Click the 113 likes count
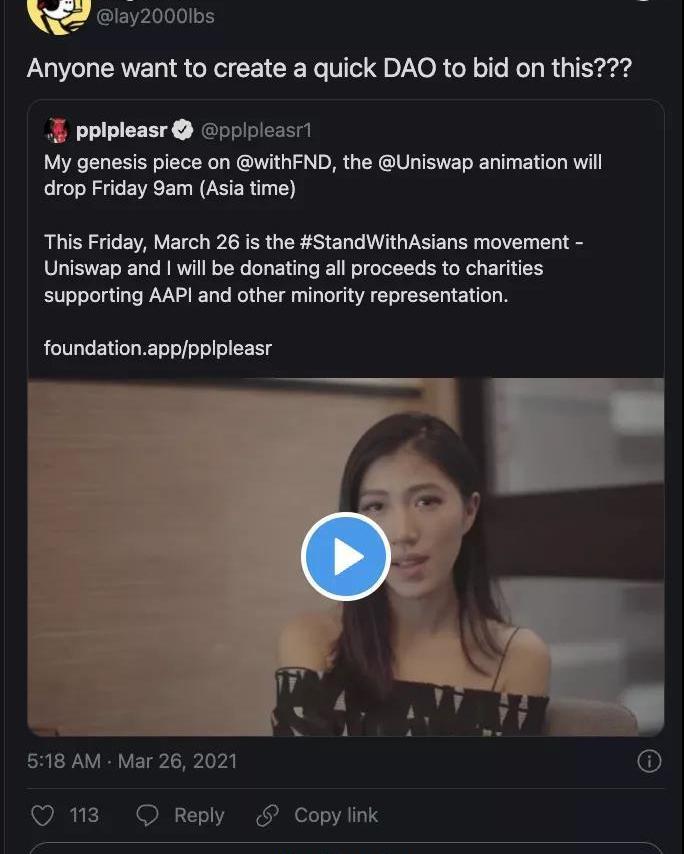Image resolution: width=684 pixels, height=854 pixels. [x=84, y=816]
